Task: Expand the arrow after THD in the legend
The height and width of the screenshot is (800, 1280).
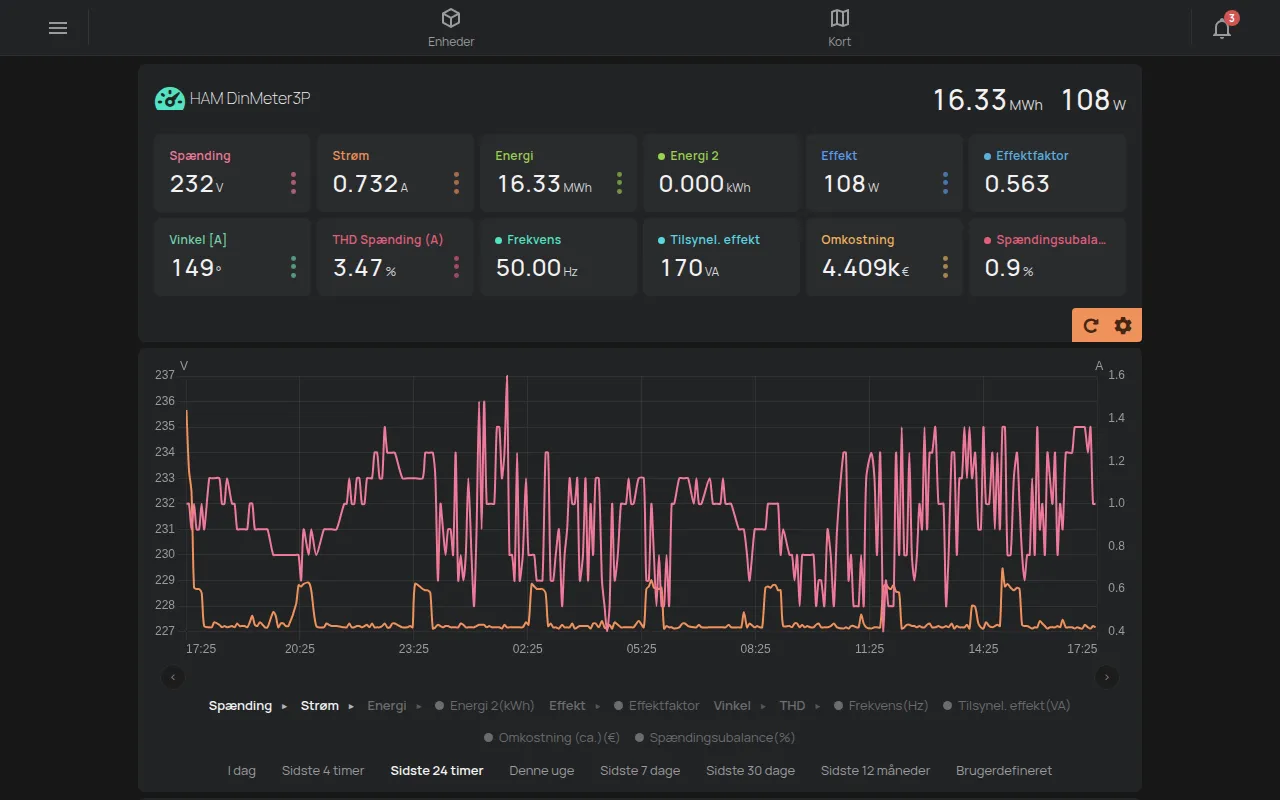Action: 817,706
